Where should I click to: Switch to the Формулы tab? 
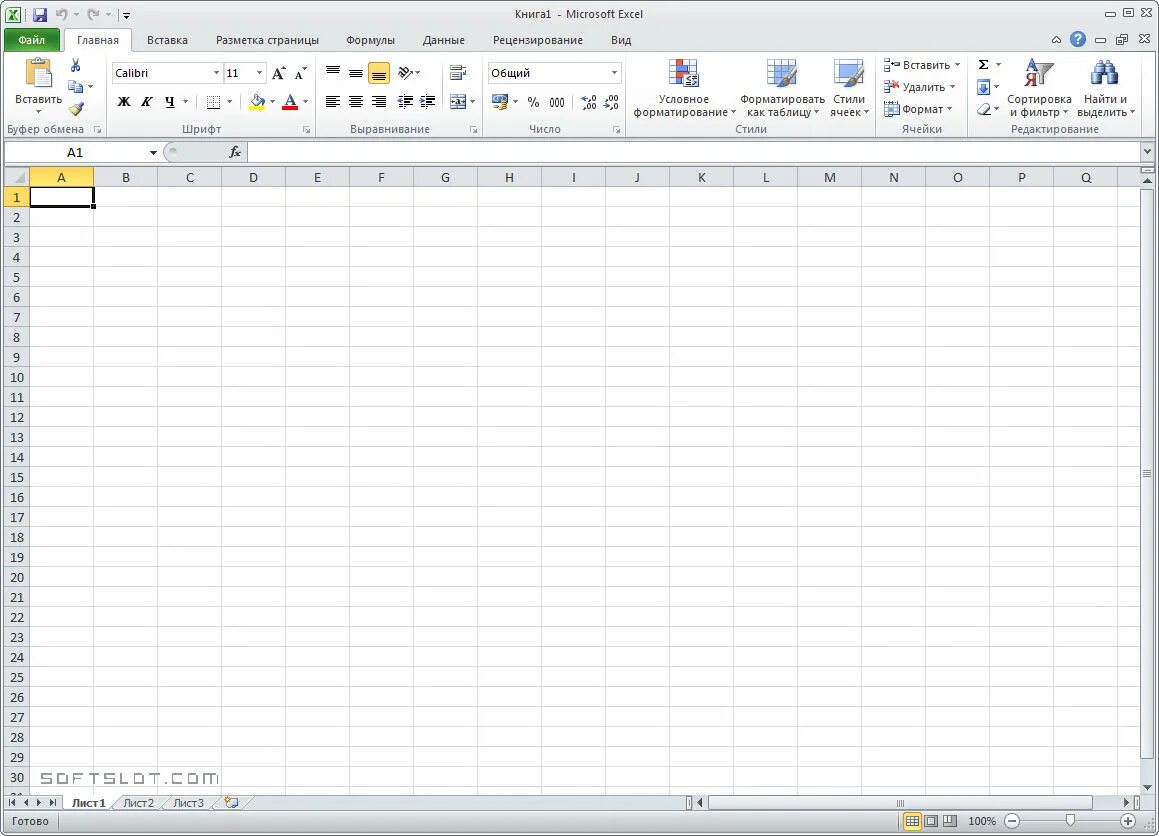coord(370,40)
